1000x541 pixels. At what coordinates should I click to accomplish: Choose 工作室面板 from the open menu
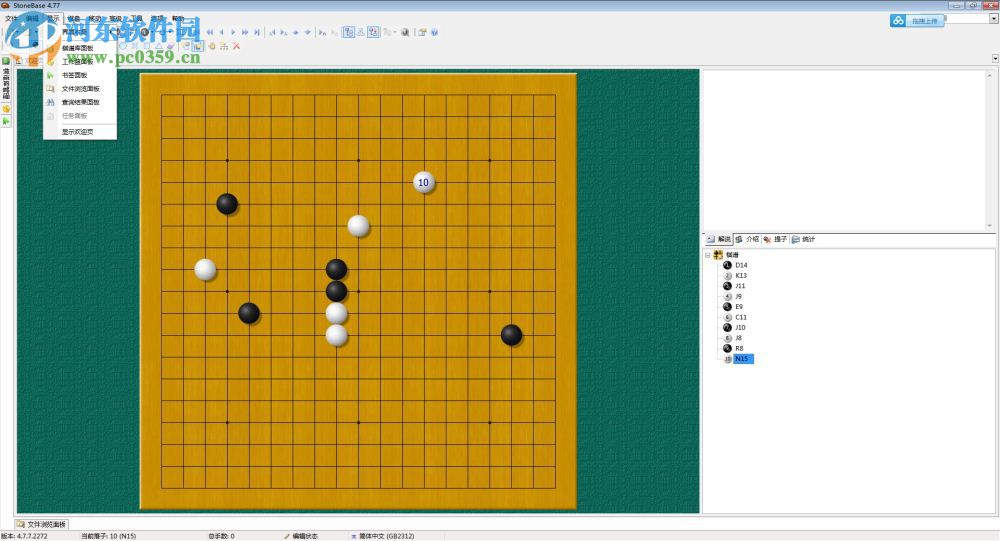(77, 62)
